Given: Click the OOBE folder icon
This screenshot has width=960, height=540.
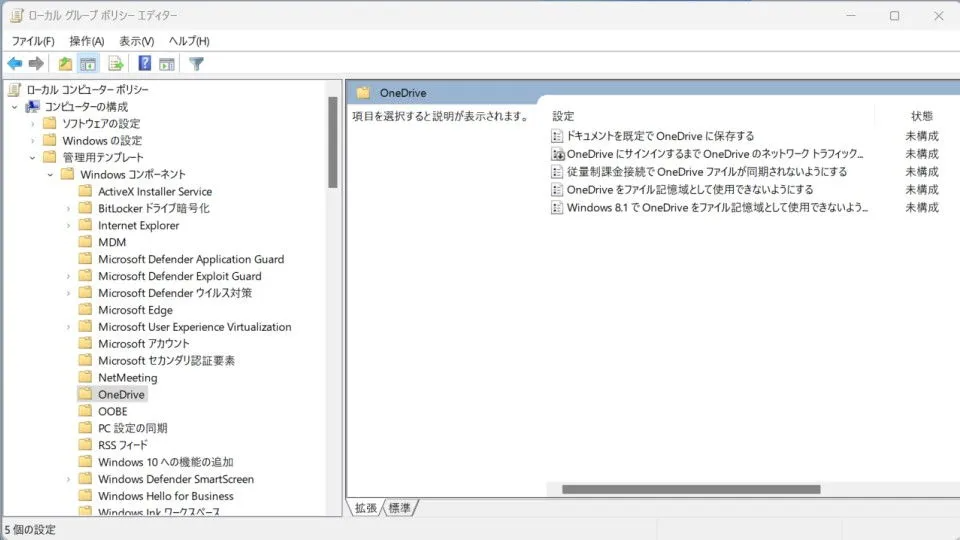Looking at the screenshot, I should [86, 411].
